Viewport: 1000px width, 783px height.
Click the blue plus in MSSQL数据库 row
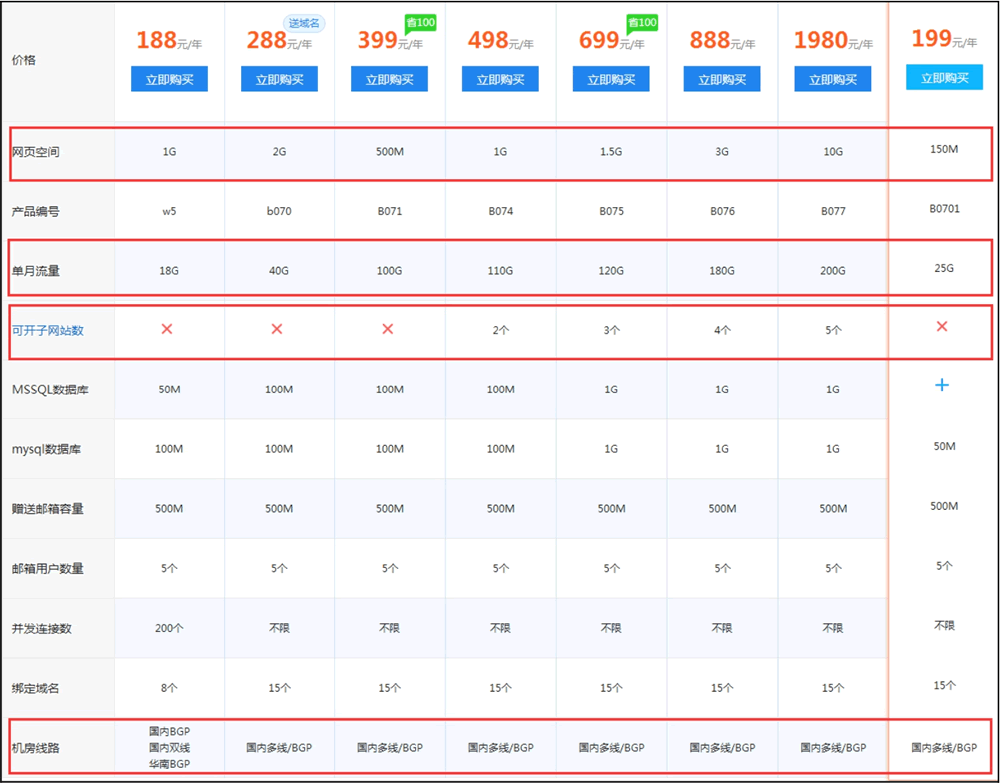942,385
